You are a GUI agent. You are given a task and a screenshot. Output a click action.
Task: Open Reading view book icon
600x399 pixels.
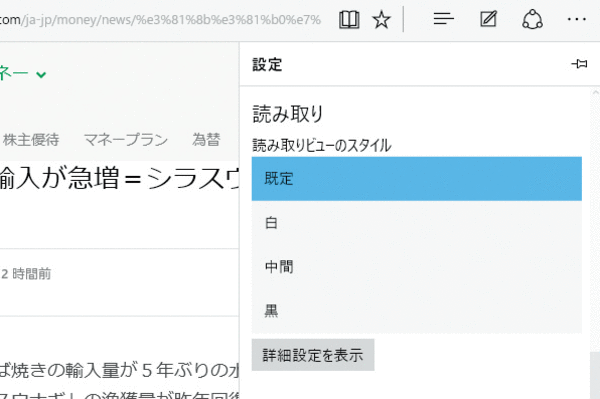click(x=349, y=20)
